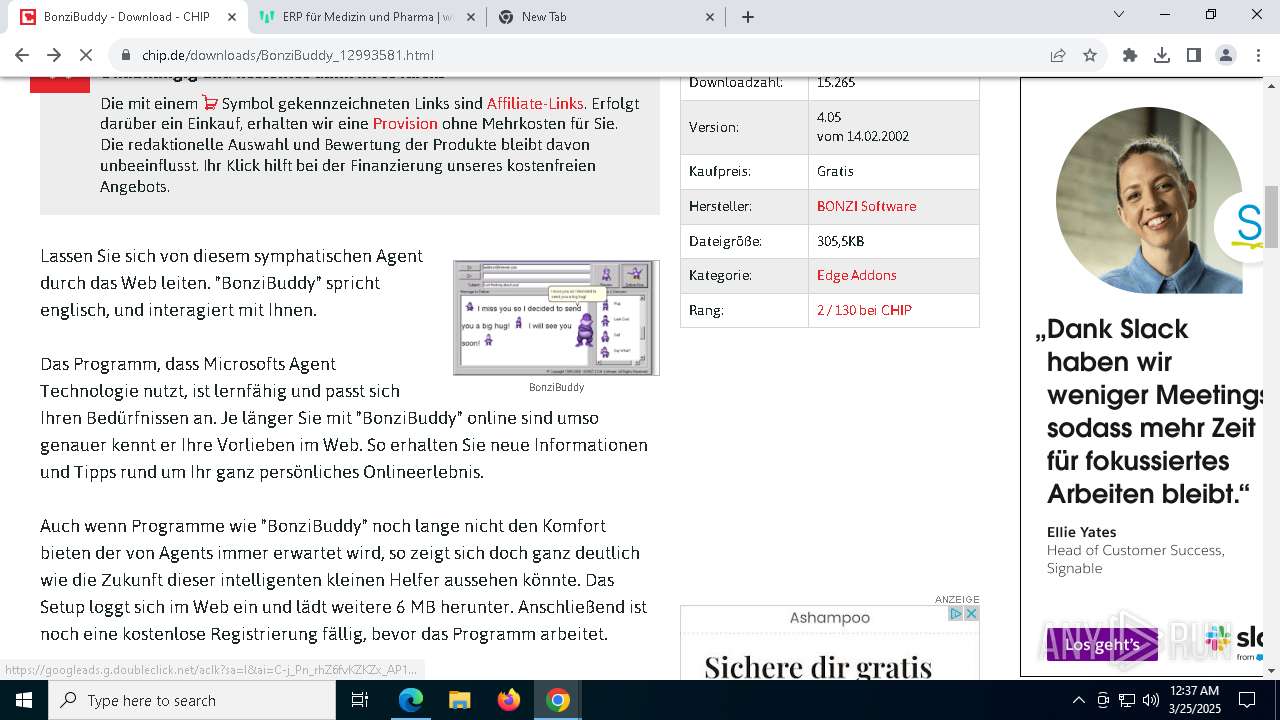Open the Chrome three-dot menu
The height and width of the screenshot is (720, 1280).
click(1258, 55)
